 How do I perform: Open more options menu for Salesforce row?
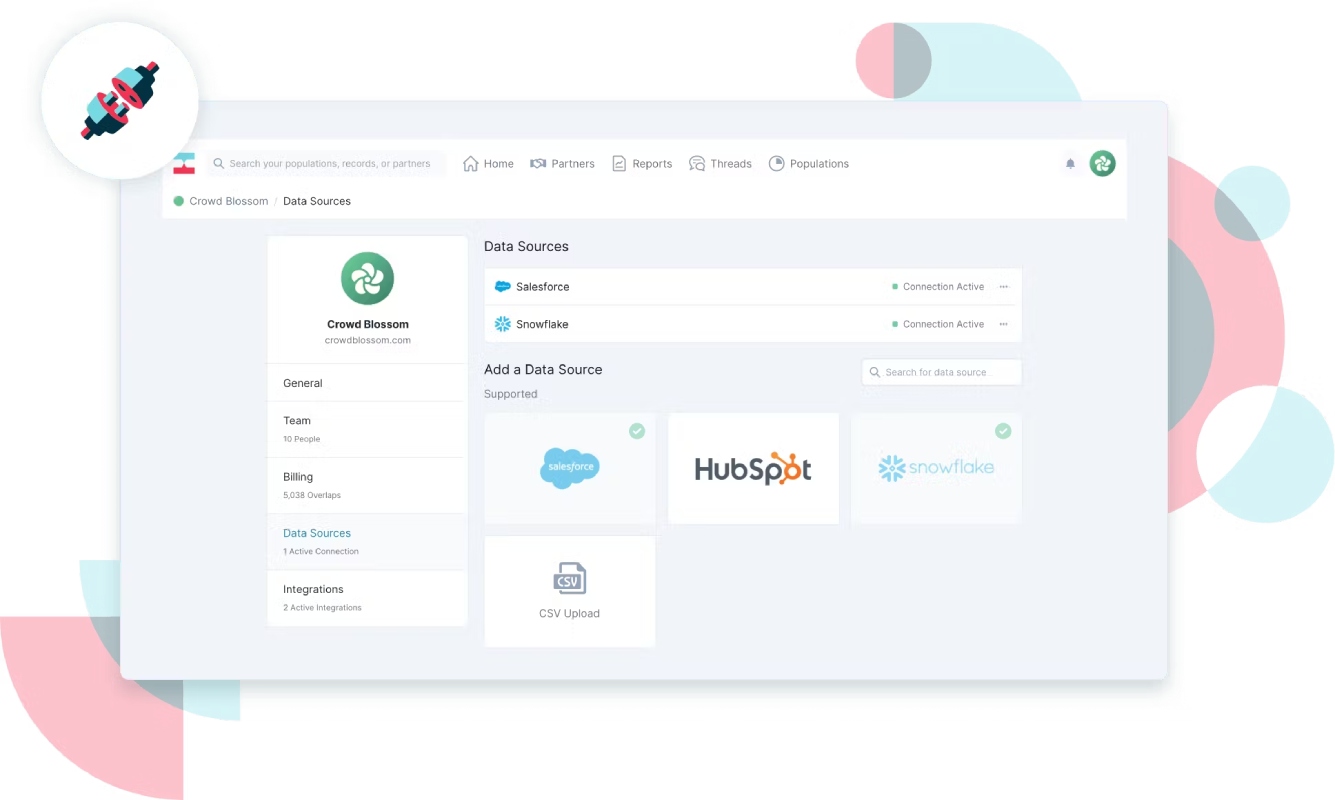click(1004, 287)
